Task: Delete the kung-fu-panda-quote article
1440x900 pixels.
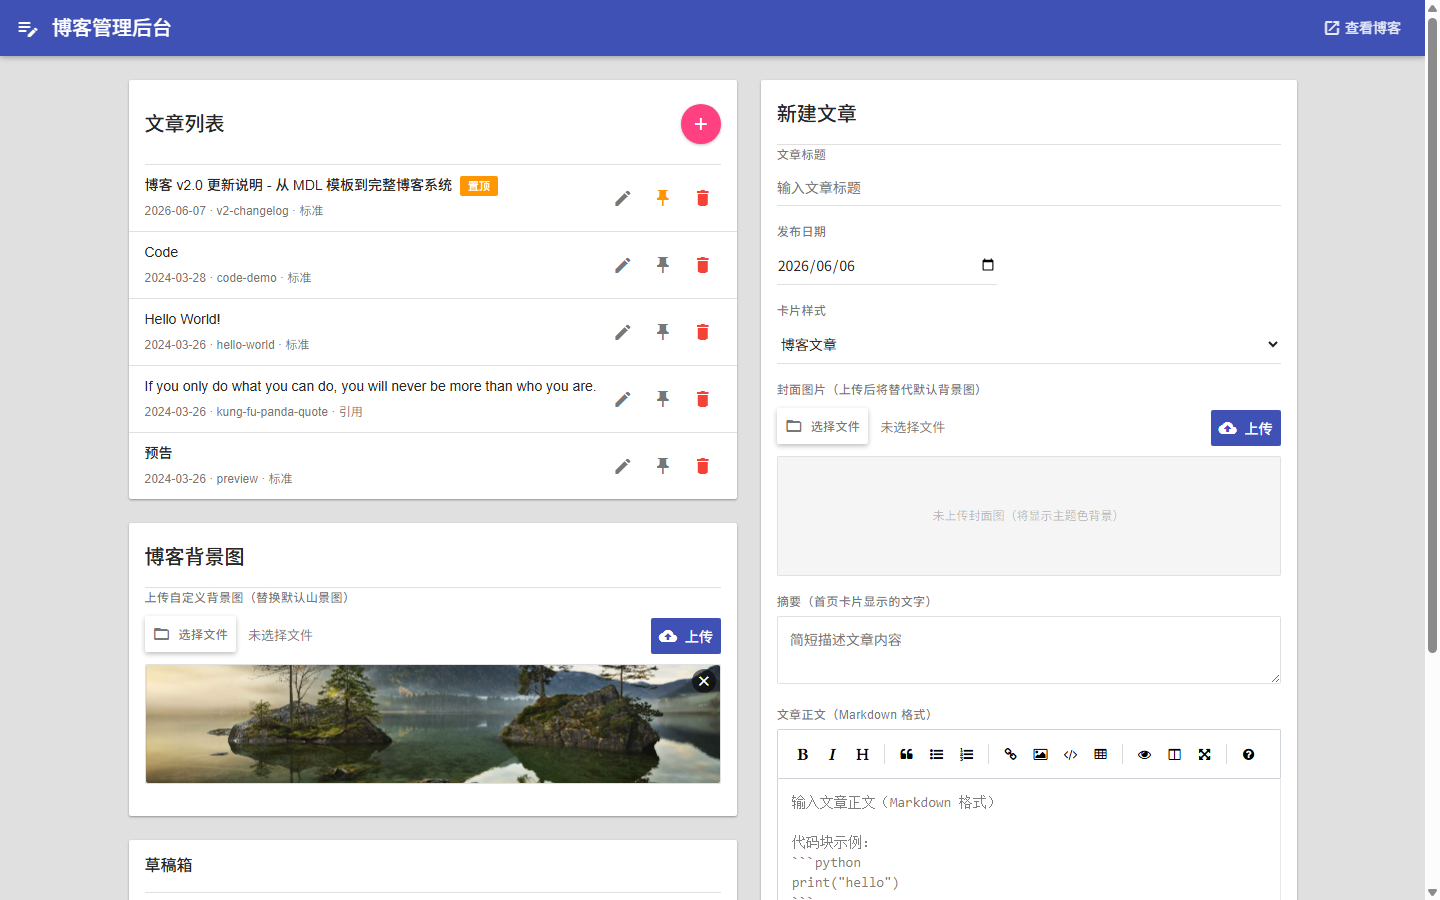Action: point(703,399)
